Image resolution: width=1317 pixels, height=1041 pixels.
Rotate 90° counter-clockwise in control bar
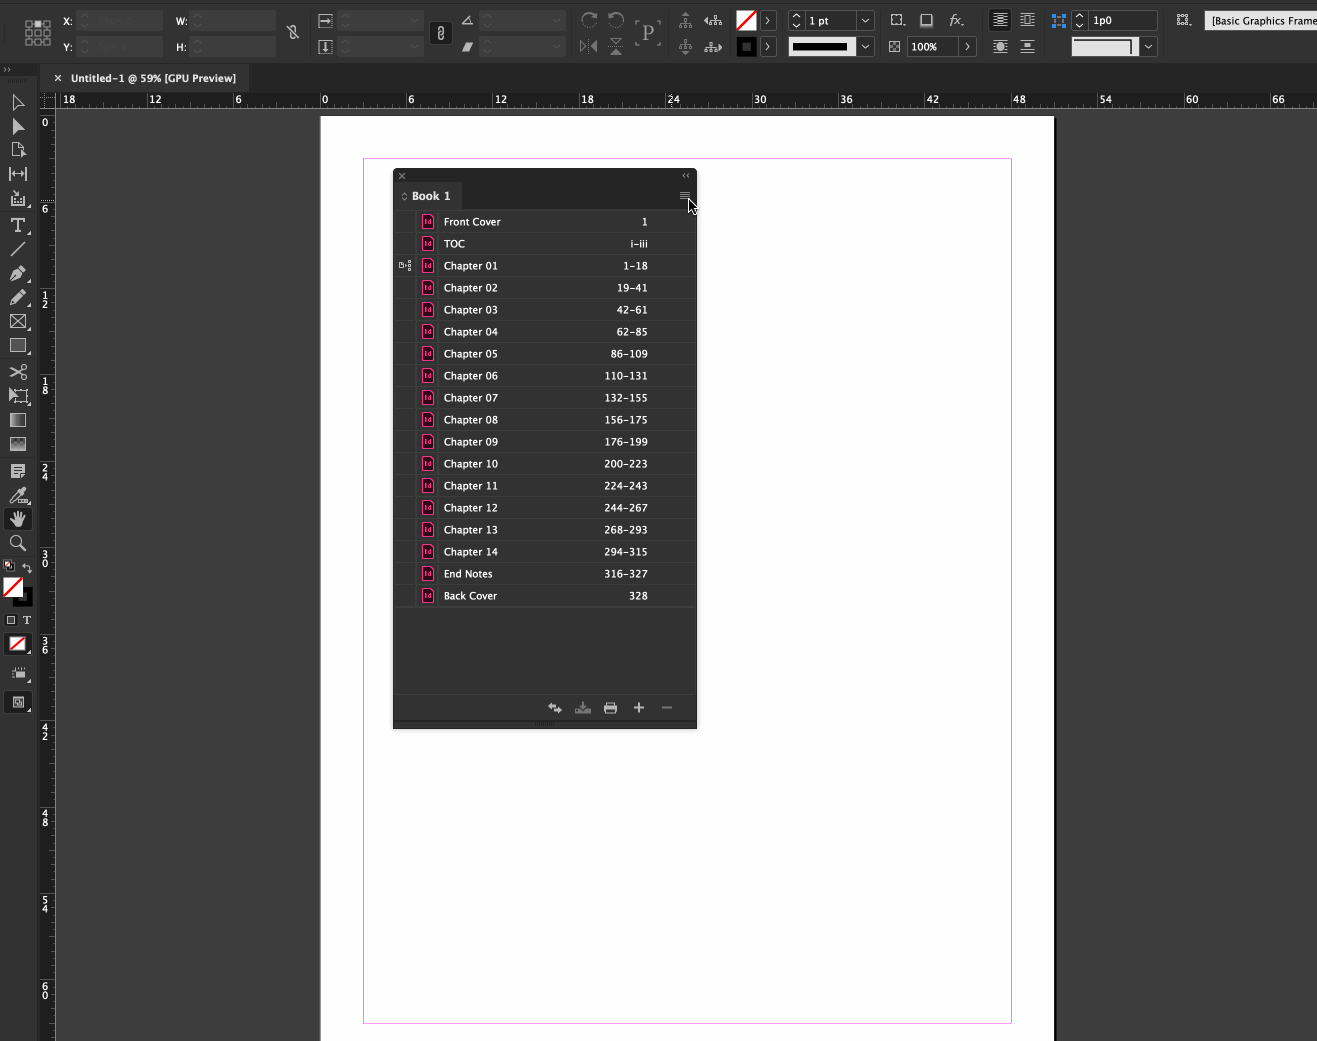(616, 20)
